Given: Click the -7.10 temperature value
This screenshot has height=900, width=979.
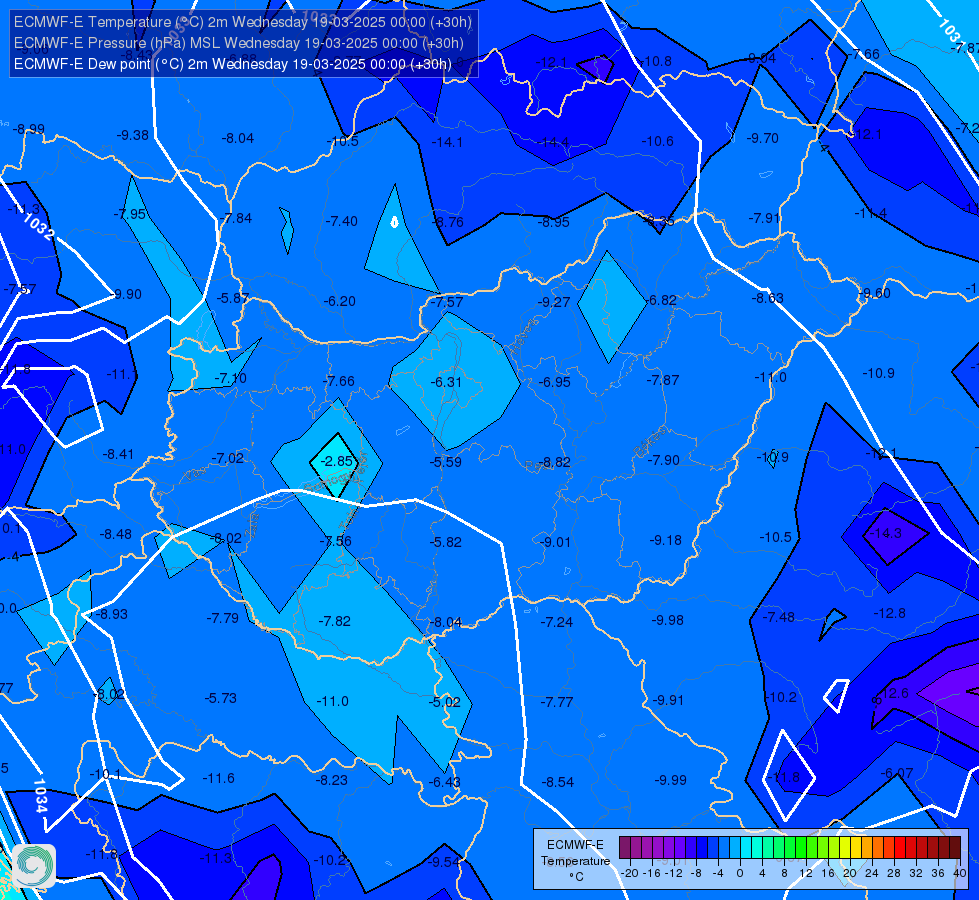Looking at the screenshot, I should coord(230,378).
